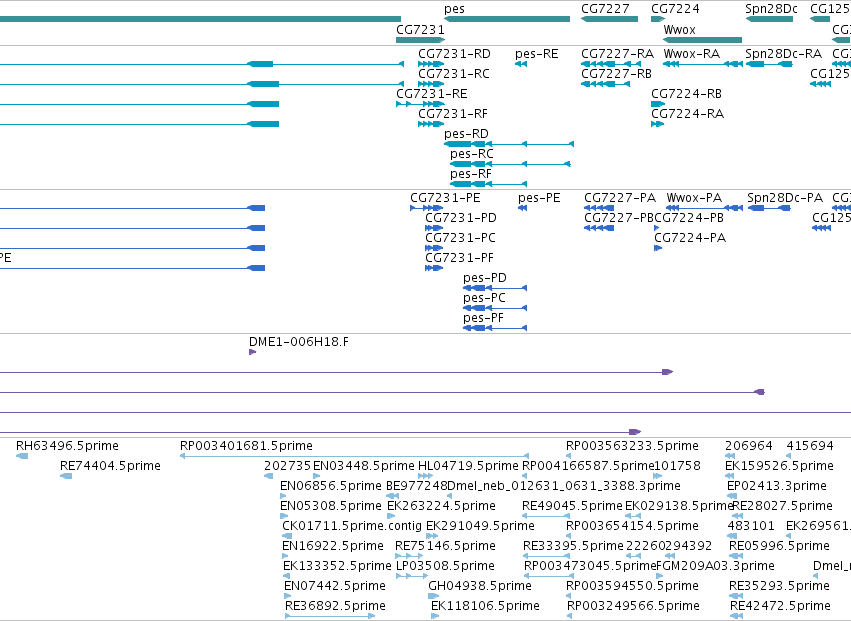This screenshot has height=621, width=851.
Task: Click protein label CG7227-PA
Action: click(620, 198)
